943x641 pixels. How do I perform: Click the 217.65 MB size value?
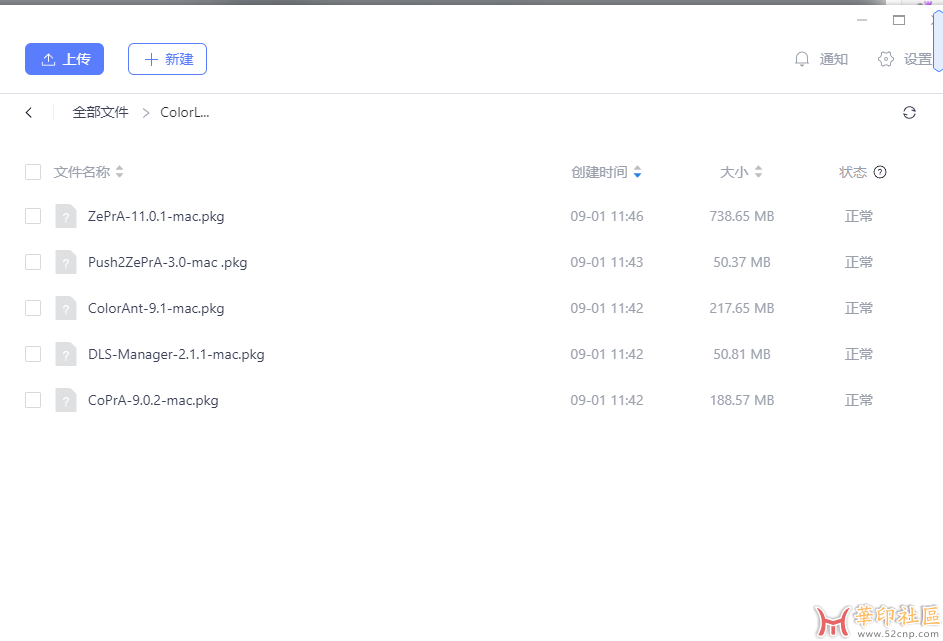[742, 308]
